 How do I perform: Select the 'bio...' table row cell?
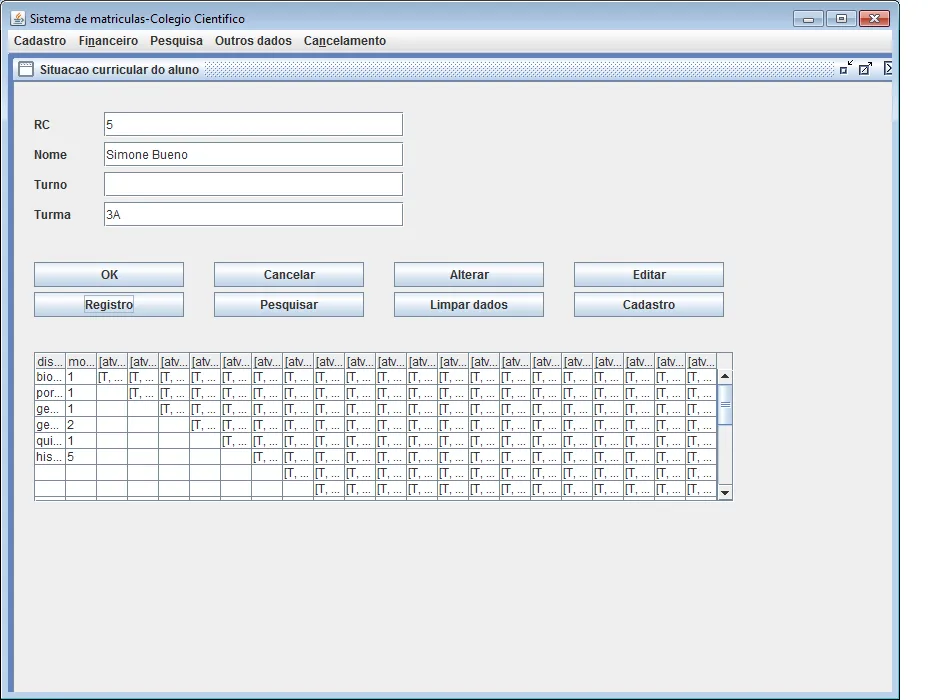50,377
